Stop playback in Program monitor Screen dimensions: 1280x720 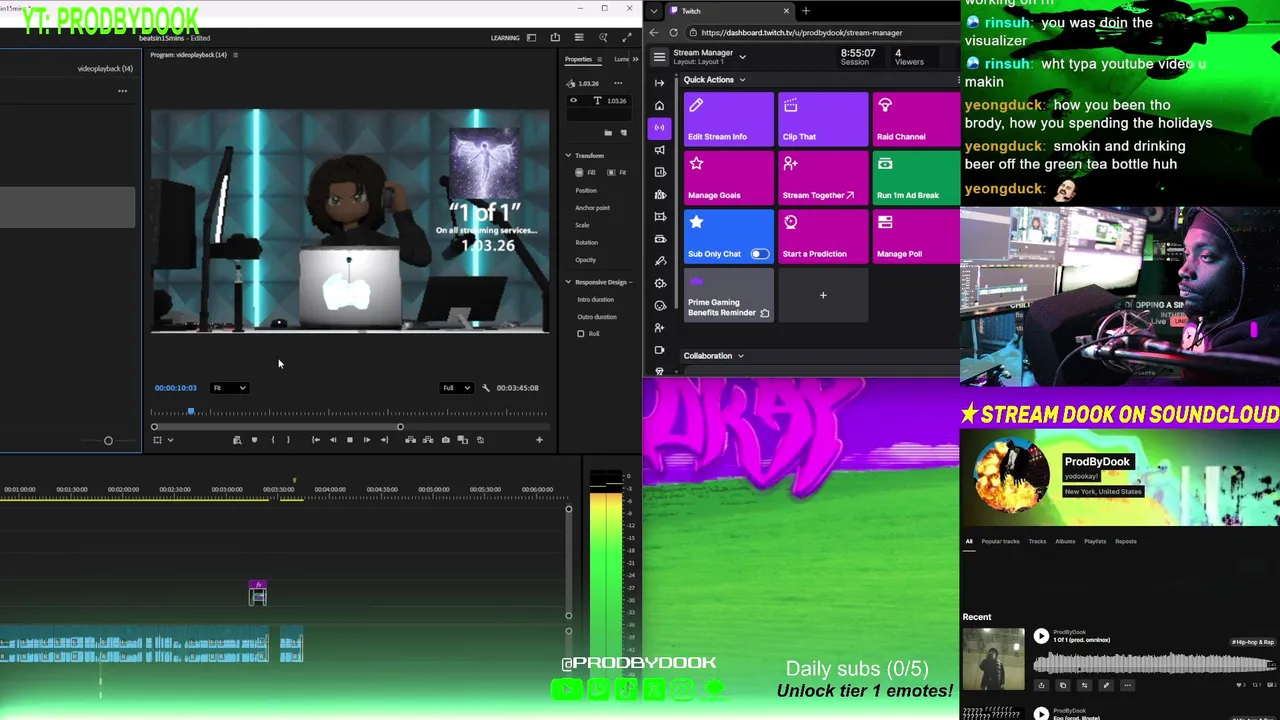tap(349, 440)
